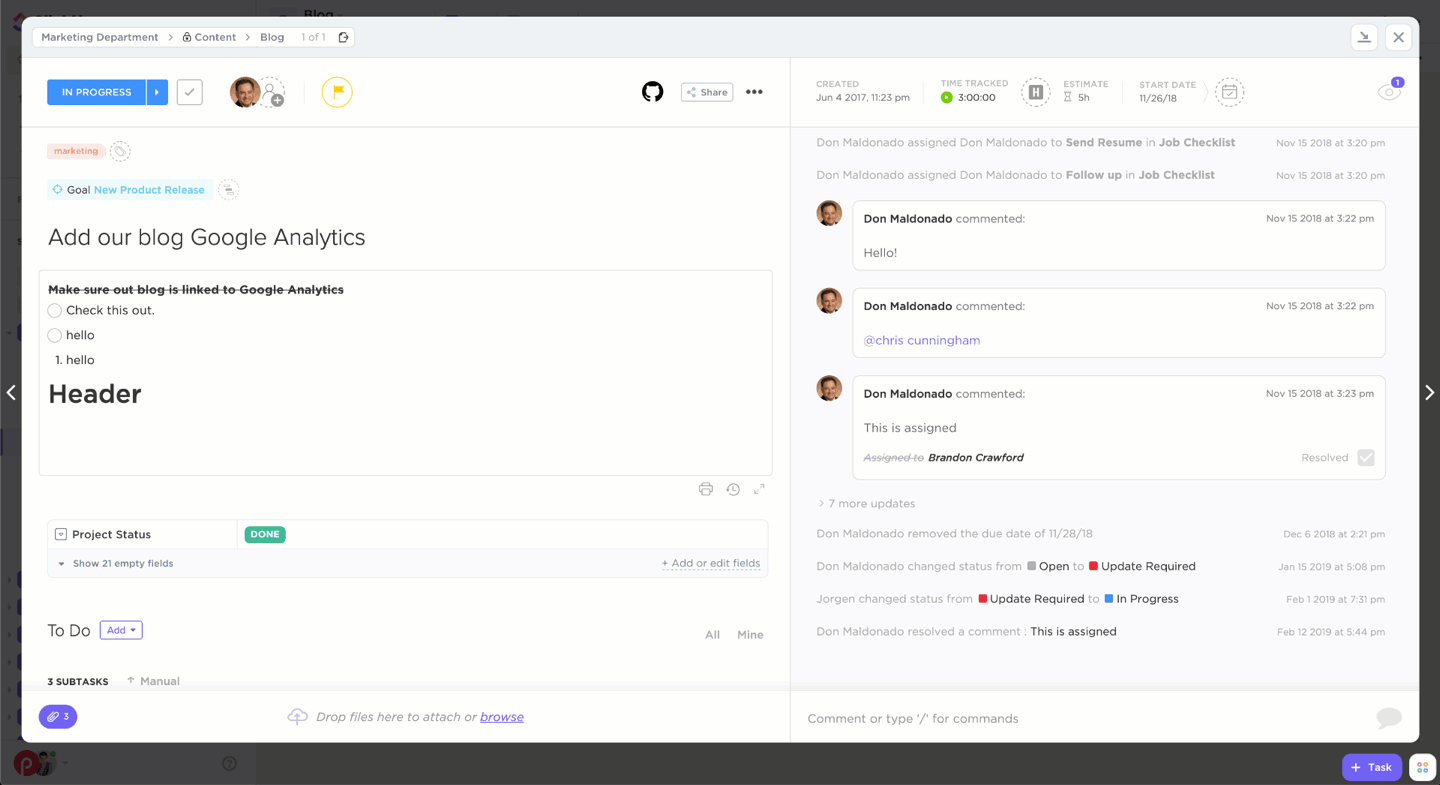Click the comment input field
The image size is (1440, 785).
point(1080,718)
